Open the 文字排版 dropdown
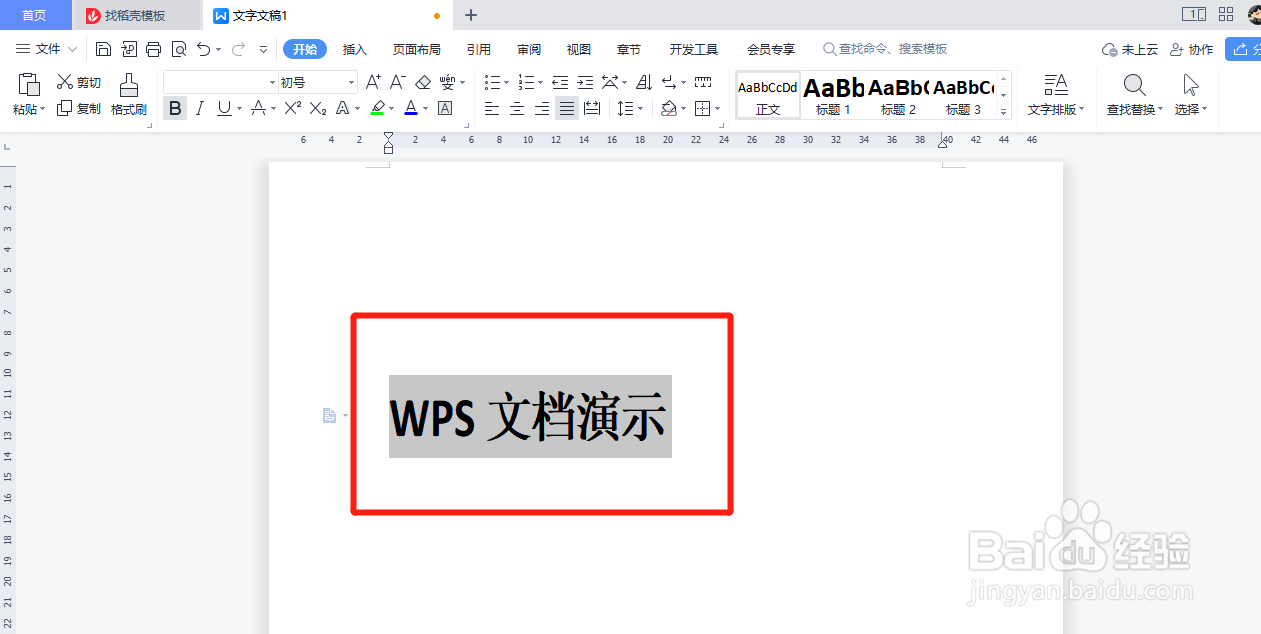Screen dimensions: 1261x634 click(x=1056, y=95)
